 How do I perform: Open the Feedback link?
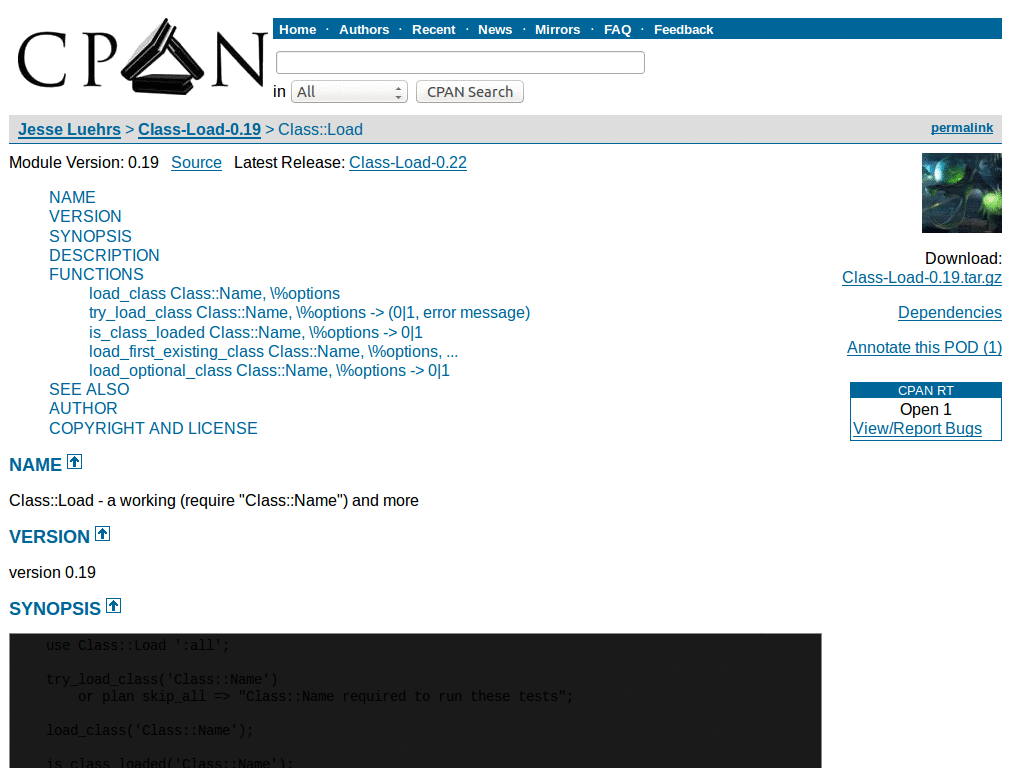(x=683, y=29)
